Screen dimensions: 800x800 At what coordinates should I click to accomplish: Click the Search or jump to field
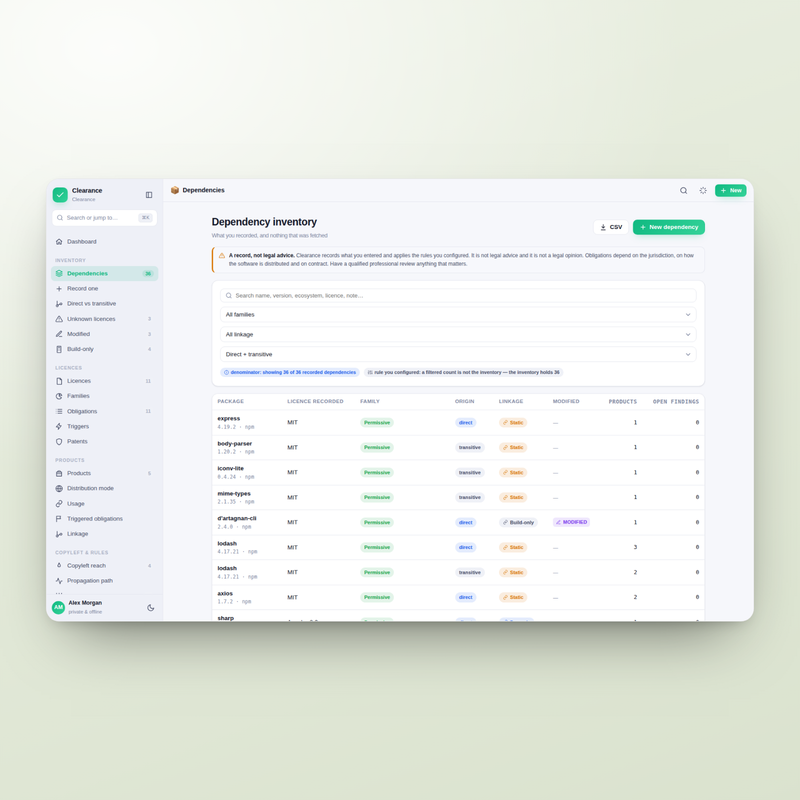(105, 218)
